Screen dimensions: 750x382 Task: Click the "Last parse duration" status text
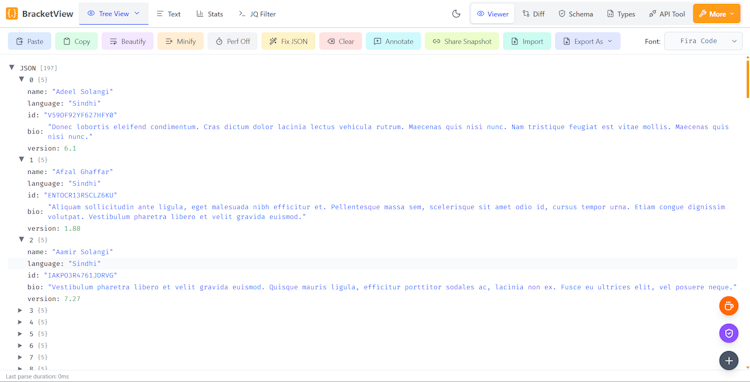[x=37, y=377]
